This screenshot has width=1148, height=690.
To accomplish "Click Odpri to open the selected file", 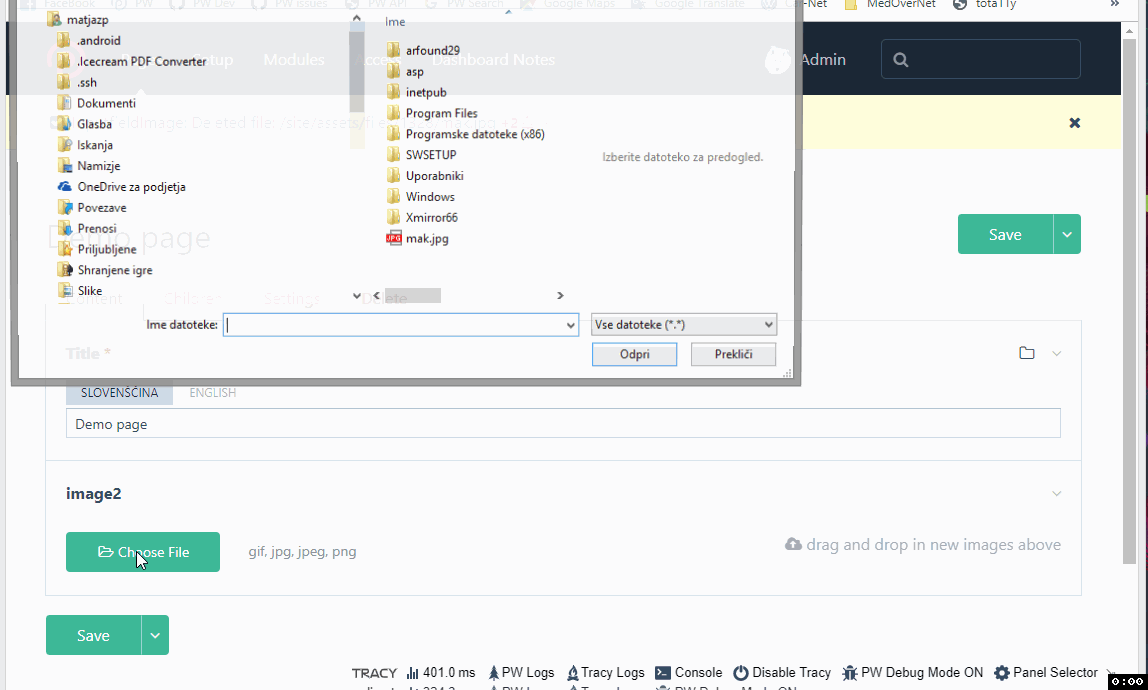I will click(634, 354).
